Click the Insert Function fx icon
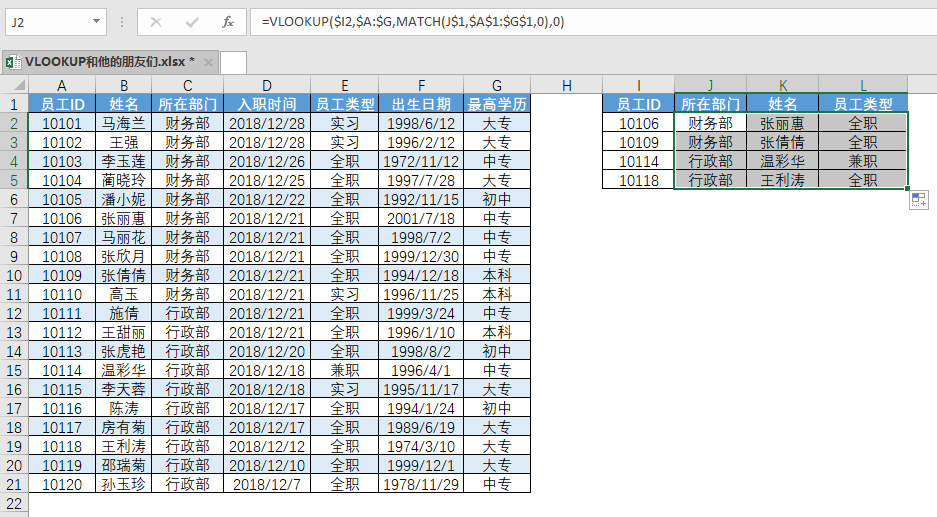Viewport: 937px width, 517px height. point(227,21)
